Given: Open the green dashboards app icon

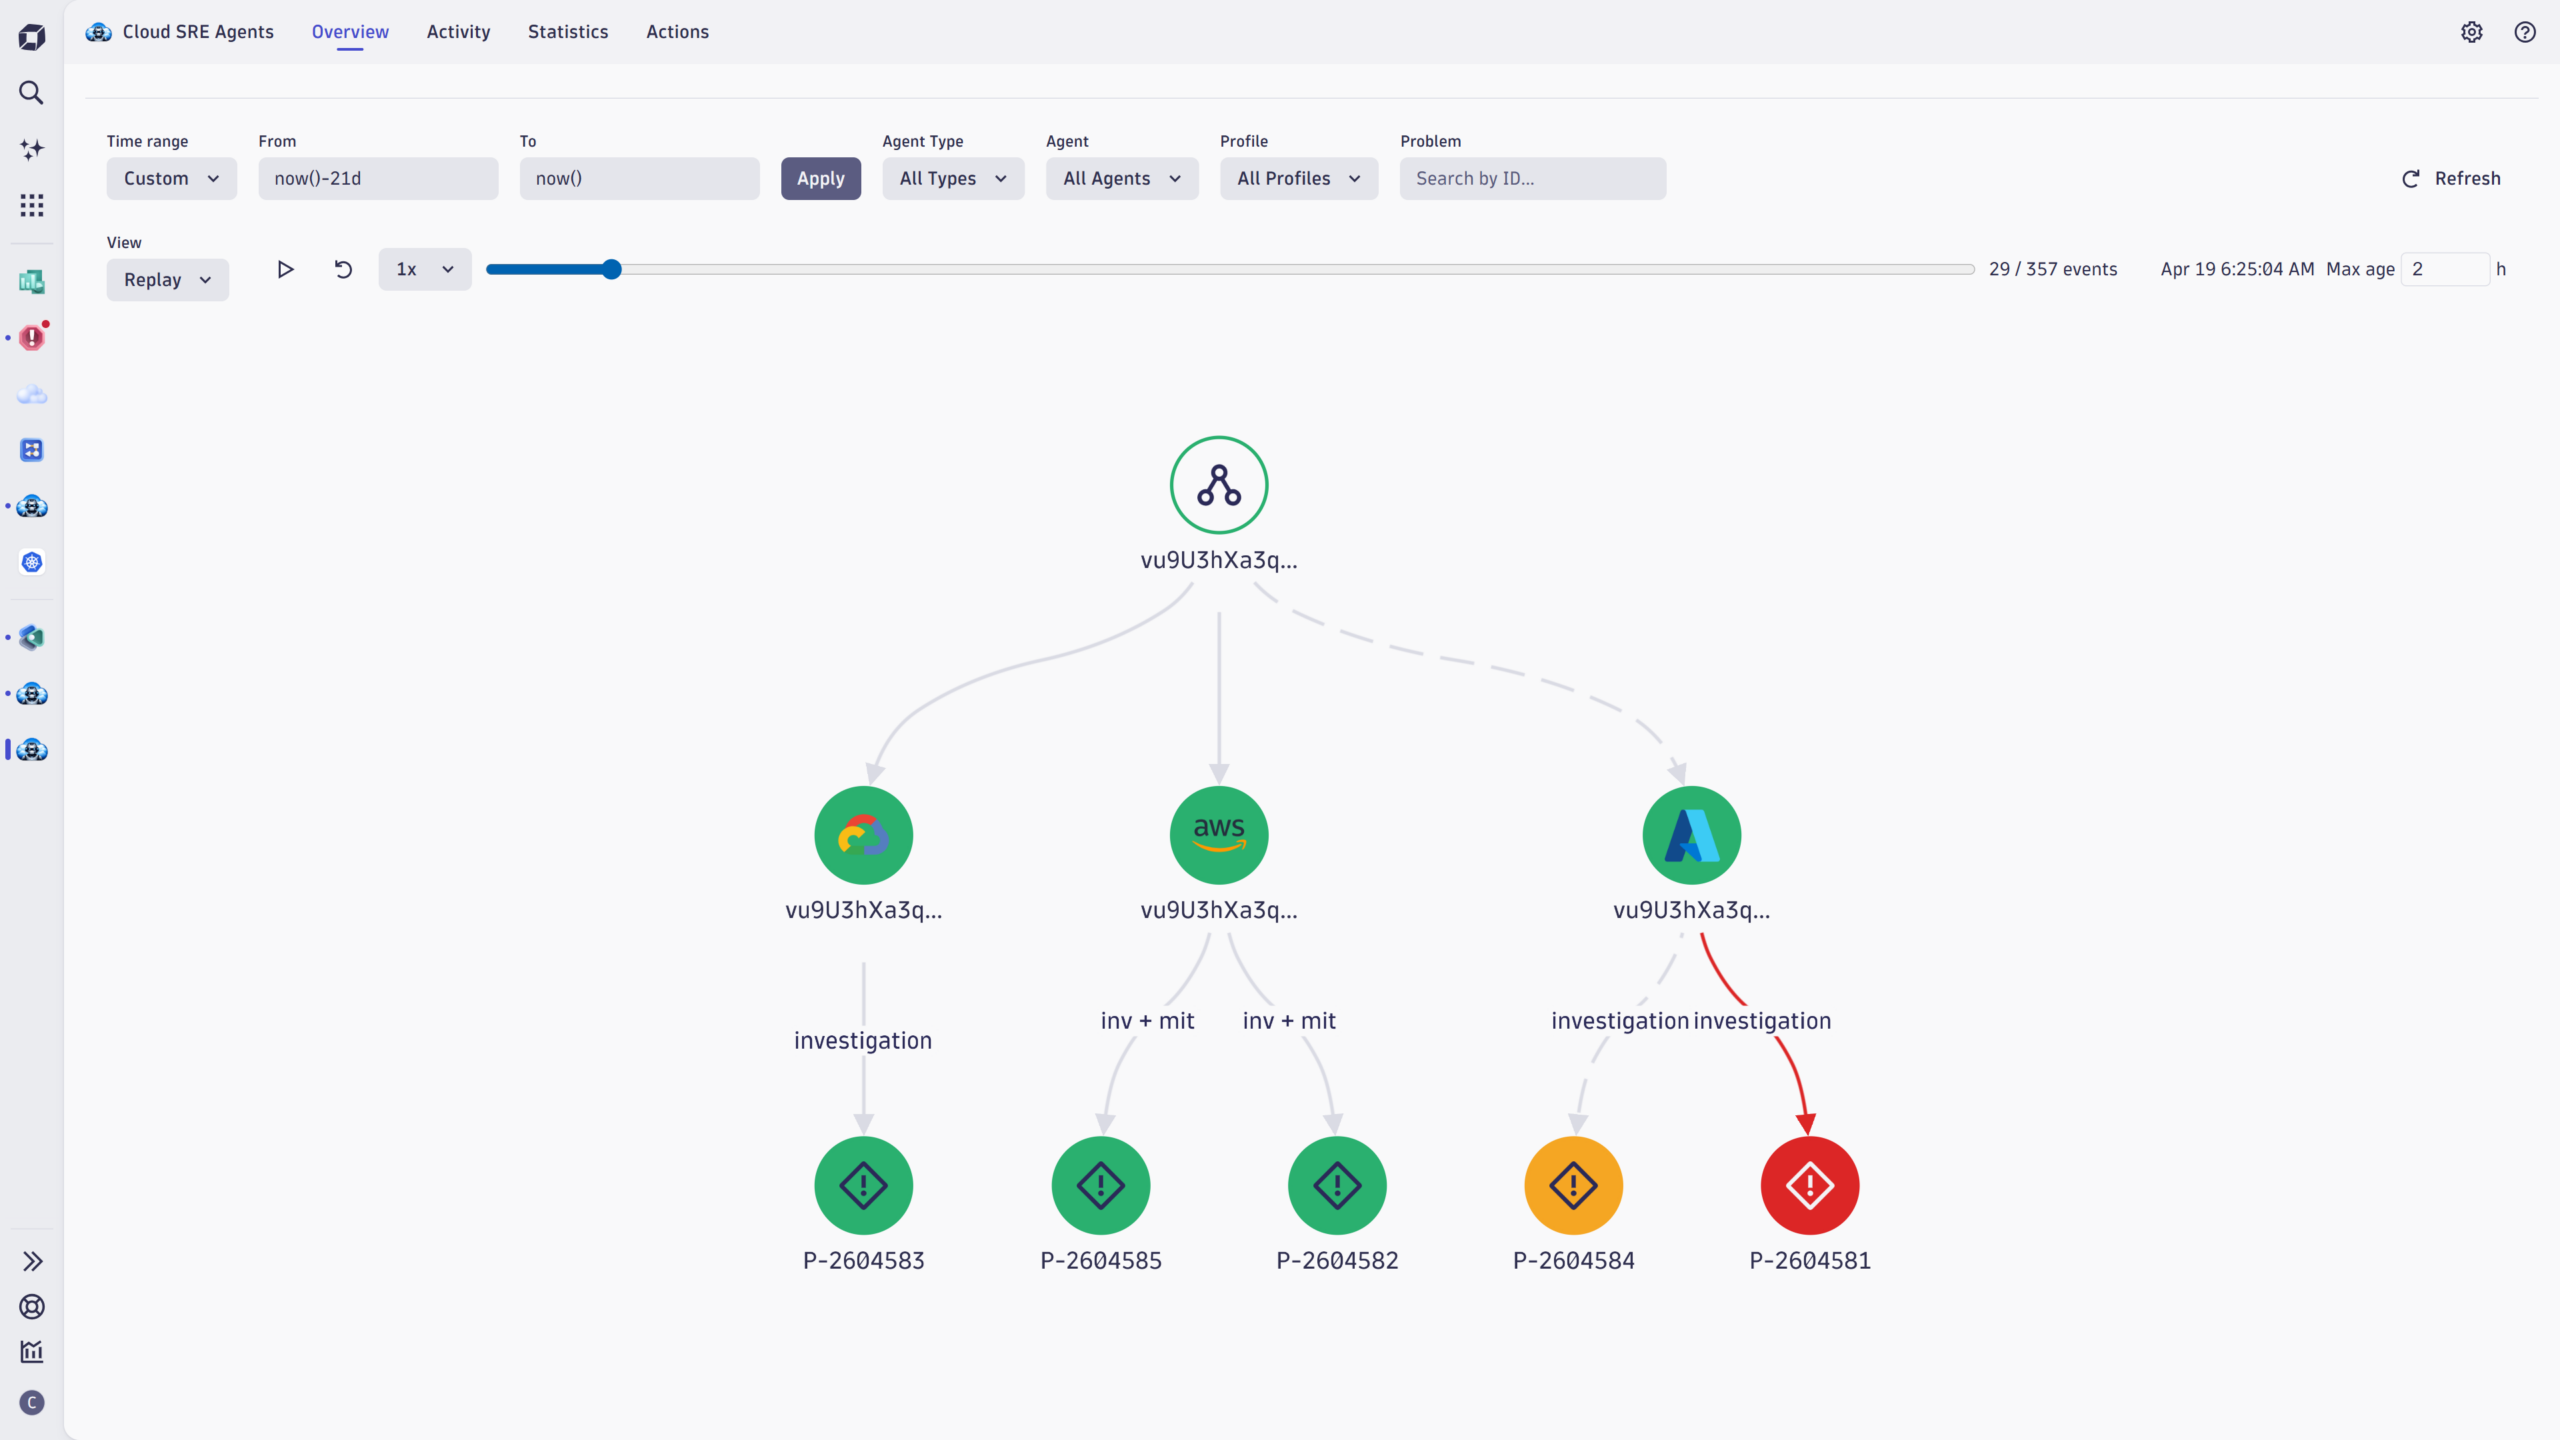Looking at the screenshot, I should coord(32,282).
